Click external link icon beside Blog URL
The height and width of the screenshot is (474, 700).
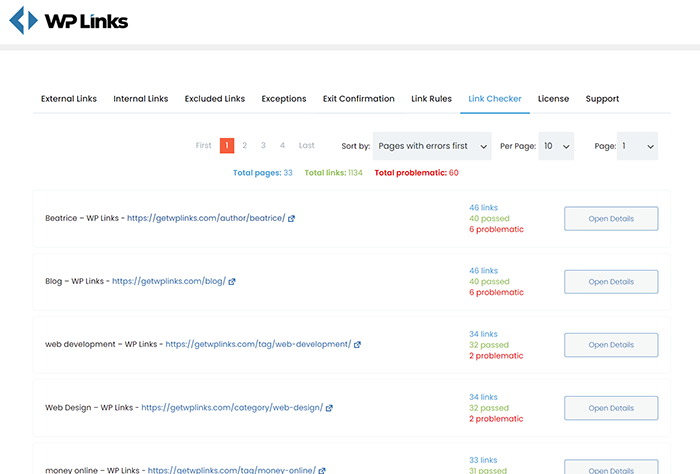point(232,281)
